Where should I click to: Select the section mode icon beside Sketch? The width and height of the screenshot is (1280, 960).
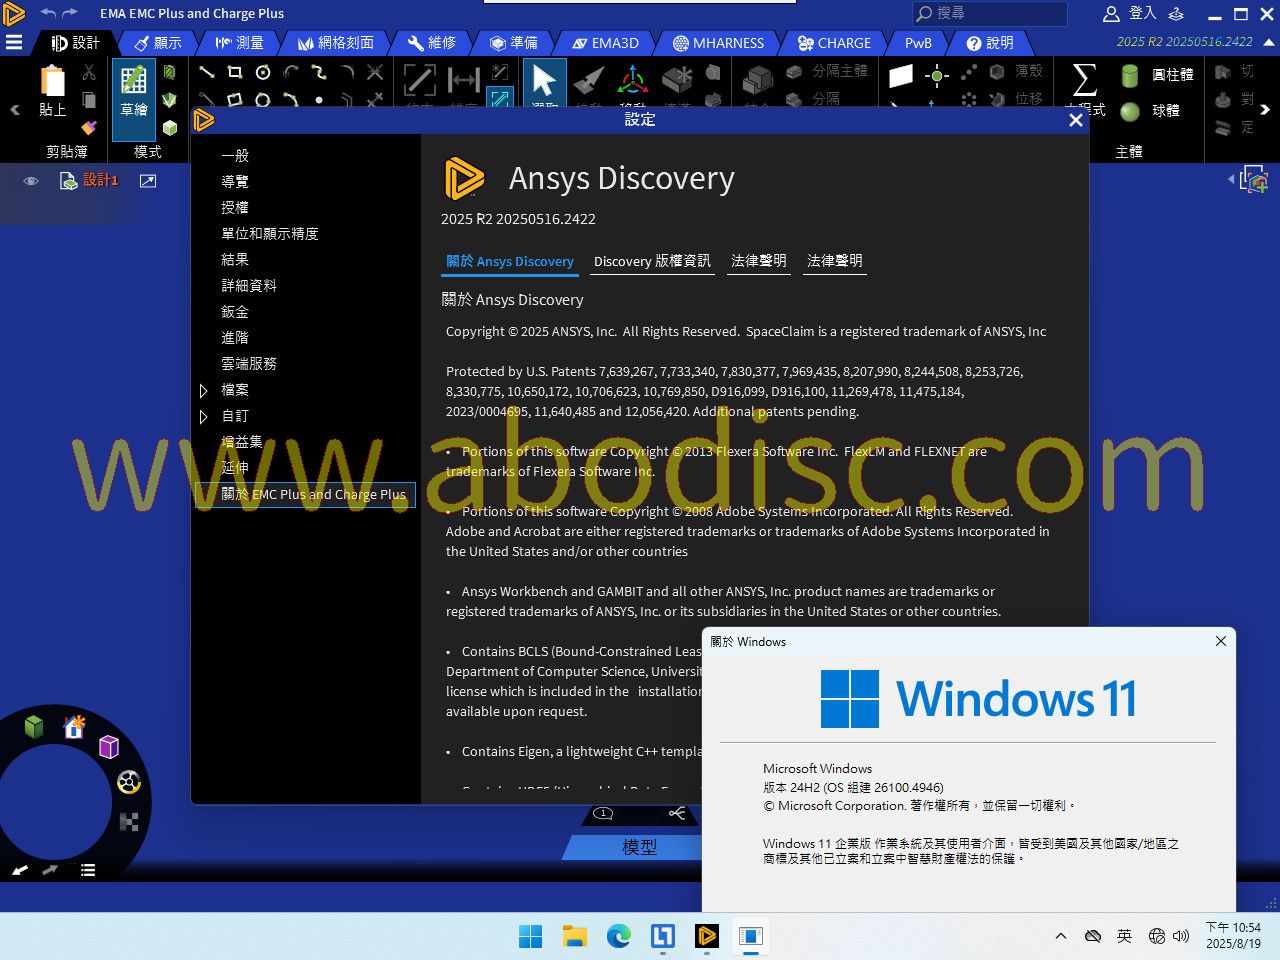pos(170,72)
